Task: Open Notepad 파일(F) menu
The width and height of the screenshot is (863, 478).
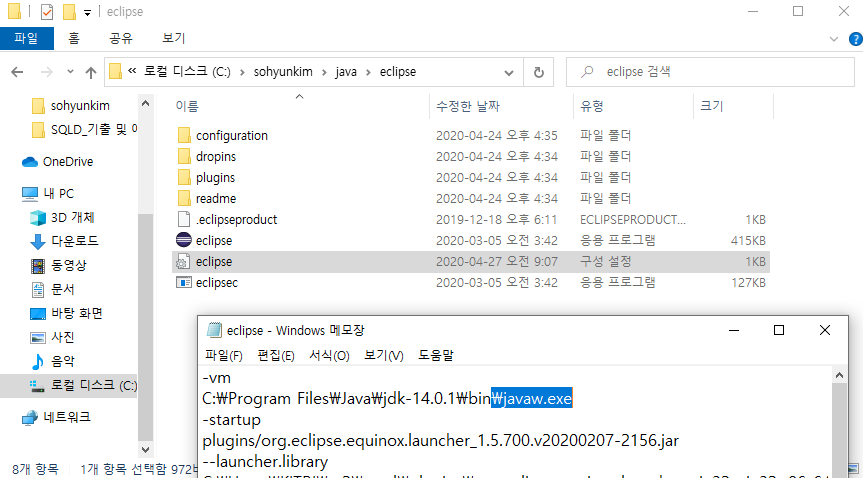Action: click(x=224, y=355)
